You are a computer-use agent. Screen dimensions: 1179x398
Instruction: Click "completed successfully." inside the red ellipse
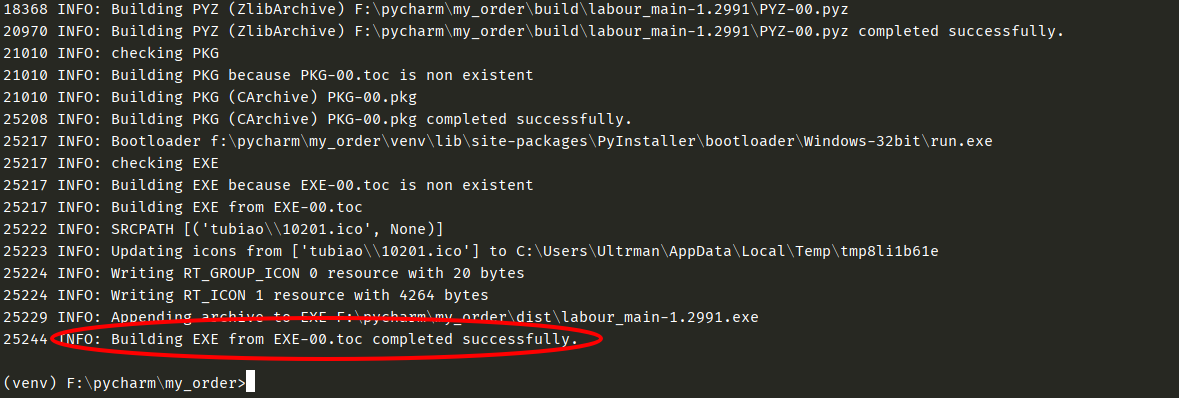(x=475, y=339)
